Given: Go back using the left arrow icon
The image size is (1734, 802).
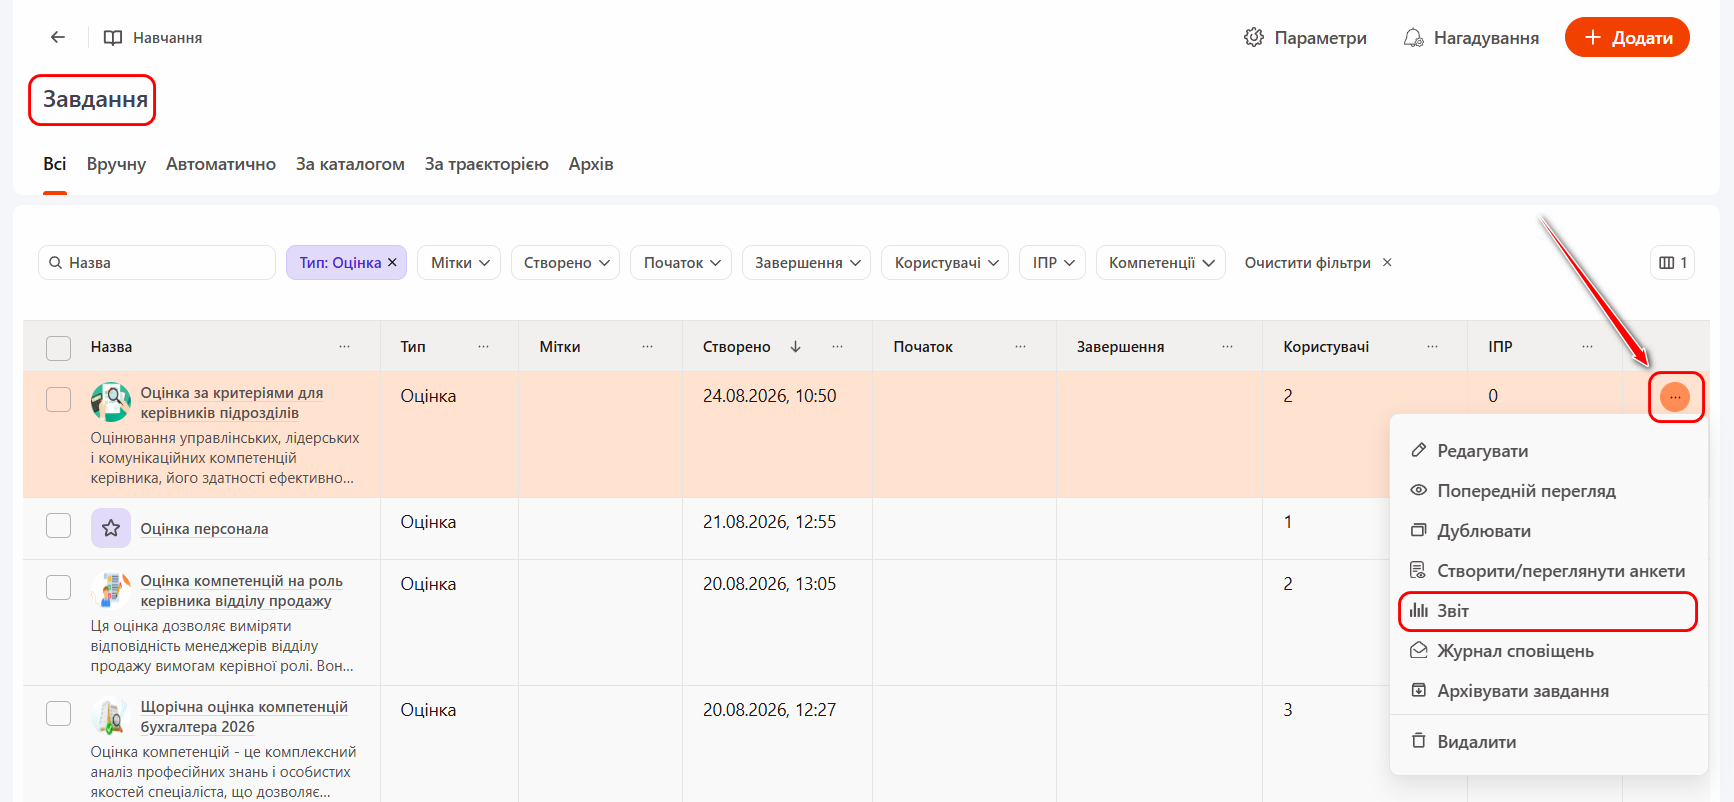Looking at the screenshot, I should 58,37.
